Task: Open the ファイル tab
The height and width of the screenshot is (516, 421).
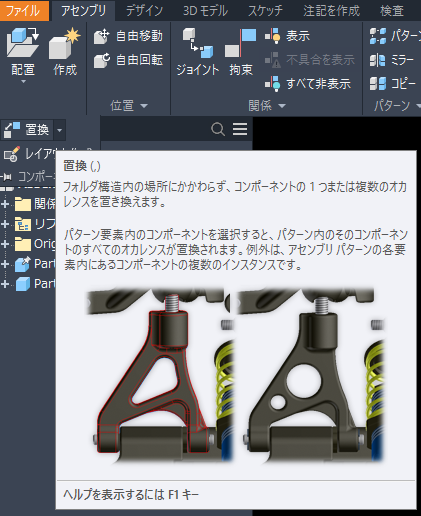Action: point(24,11)
